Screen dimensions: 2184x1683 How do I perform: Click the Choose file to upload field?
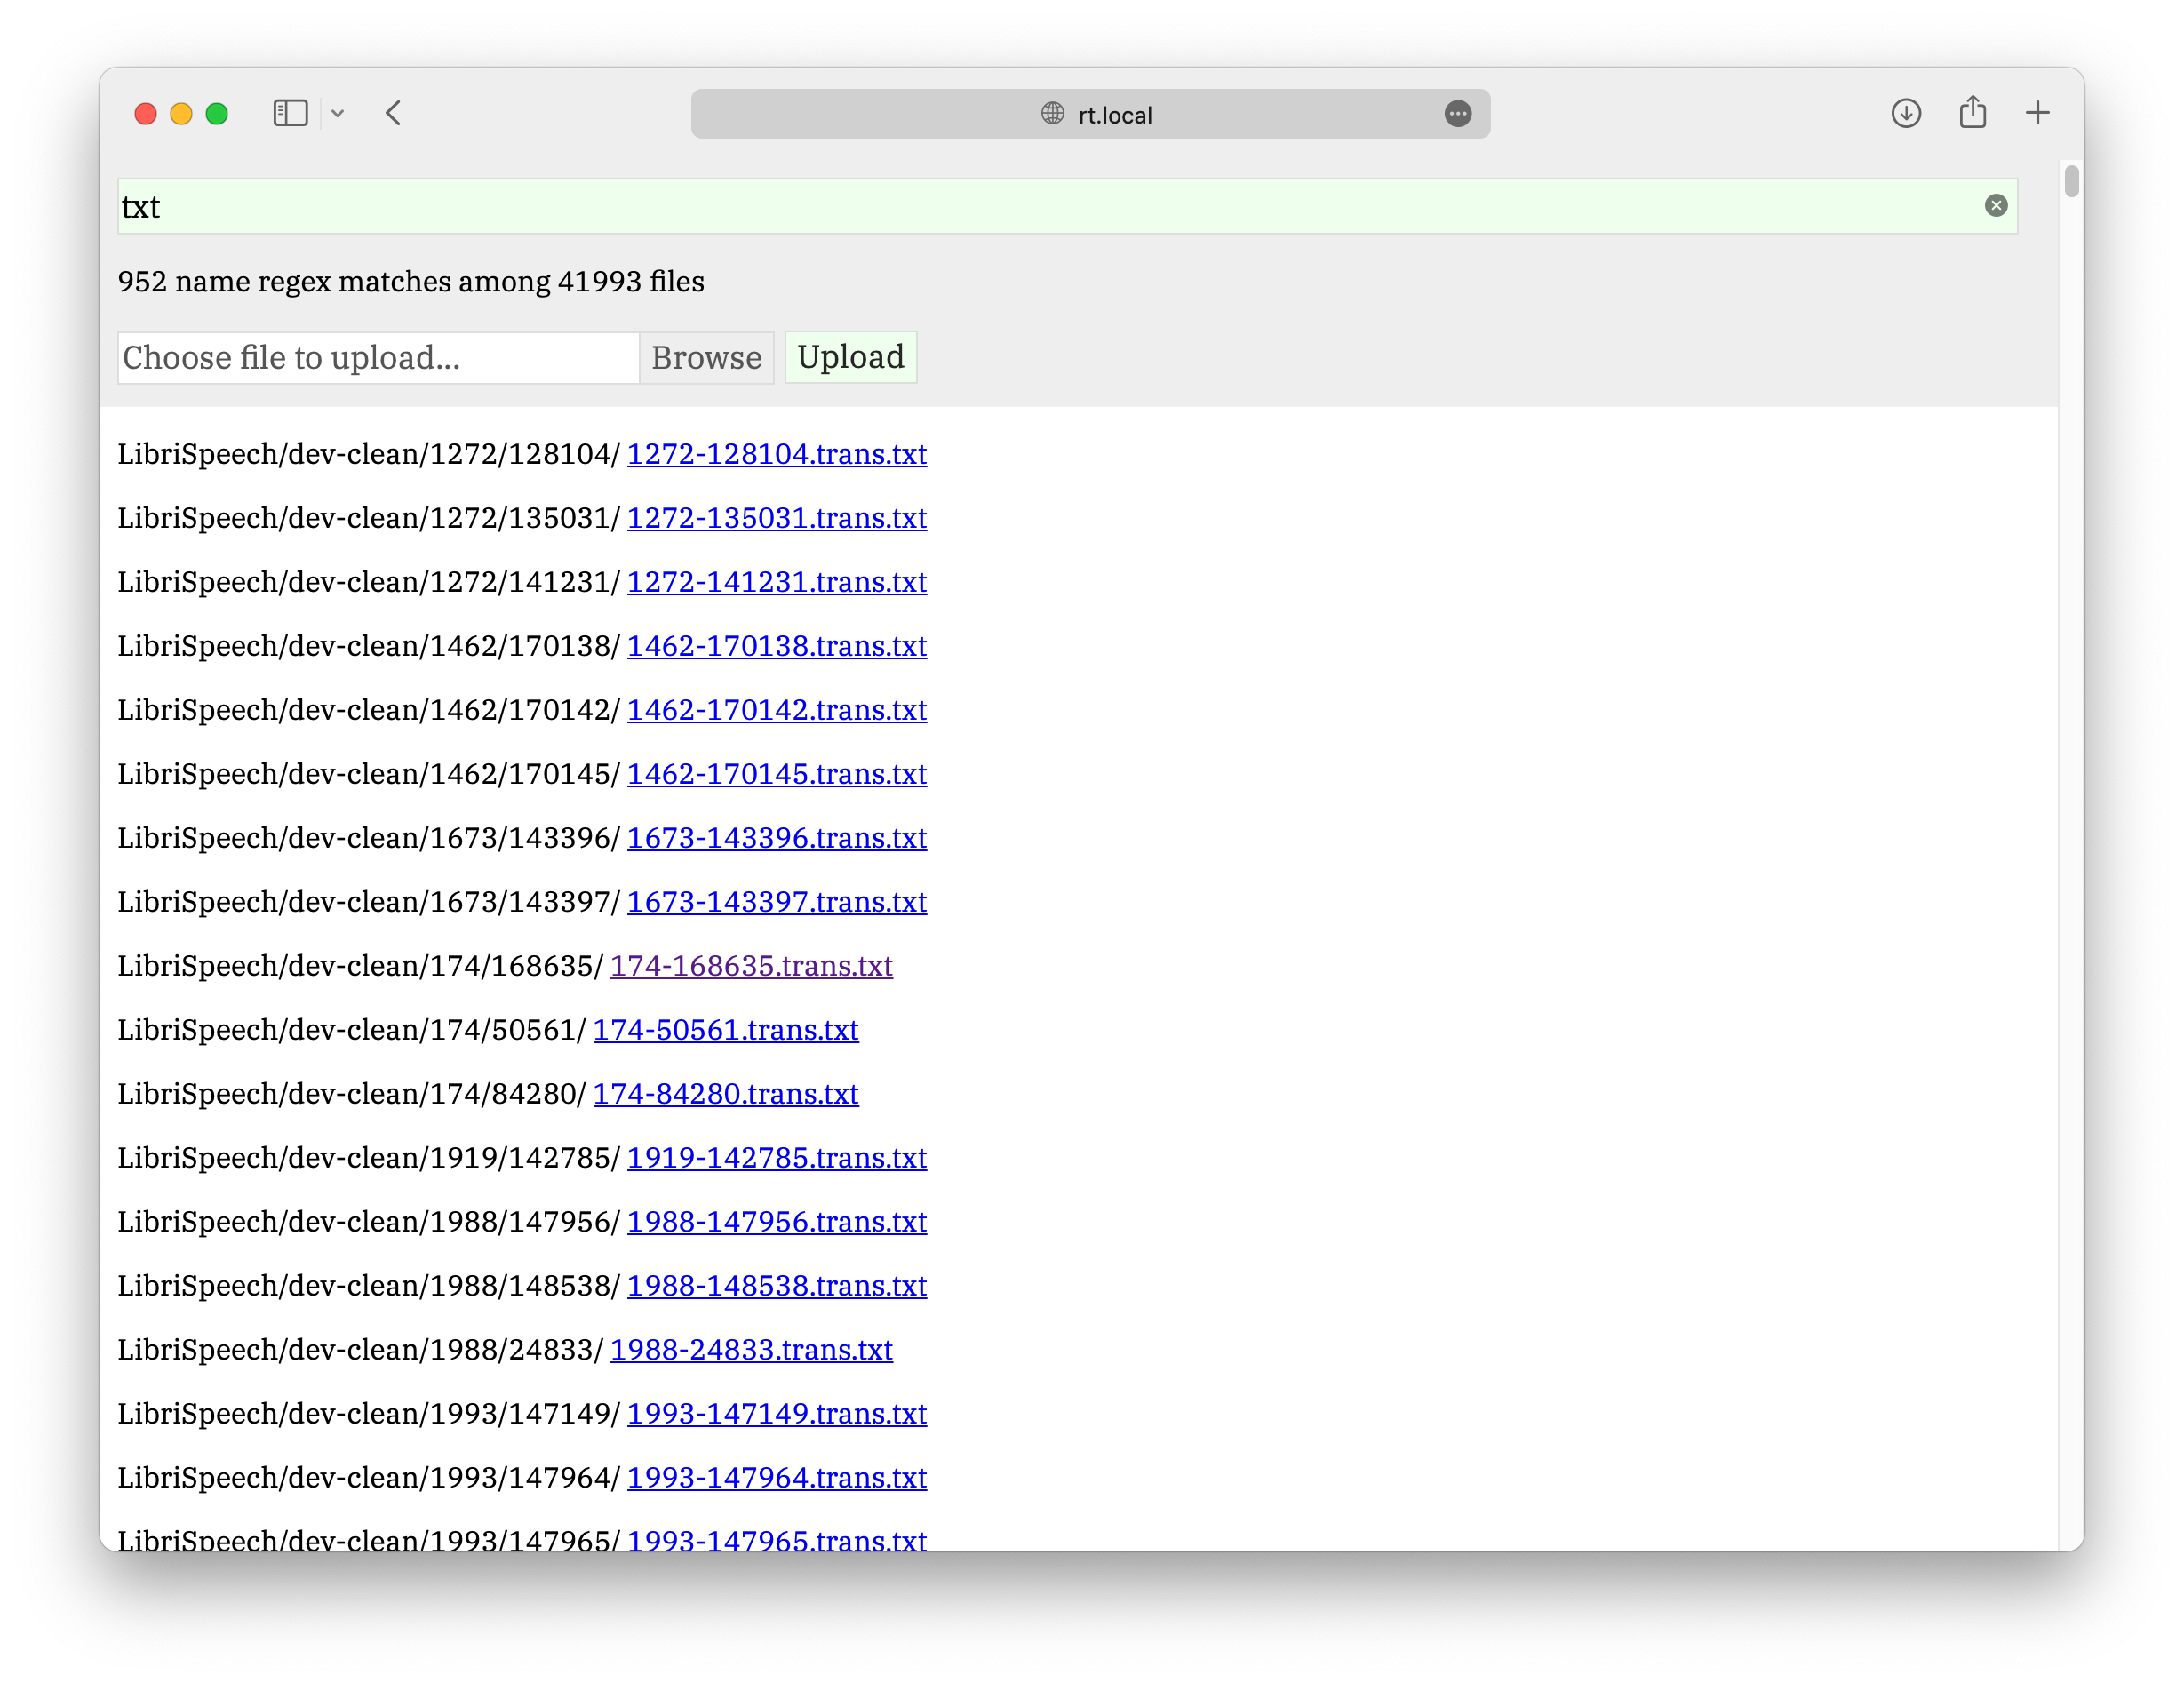click(x=378, y=358)
